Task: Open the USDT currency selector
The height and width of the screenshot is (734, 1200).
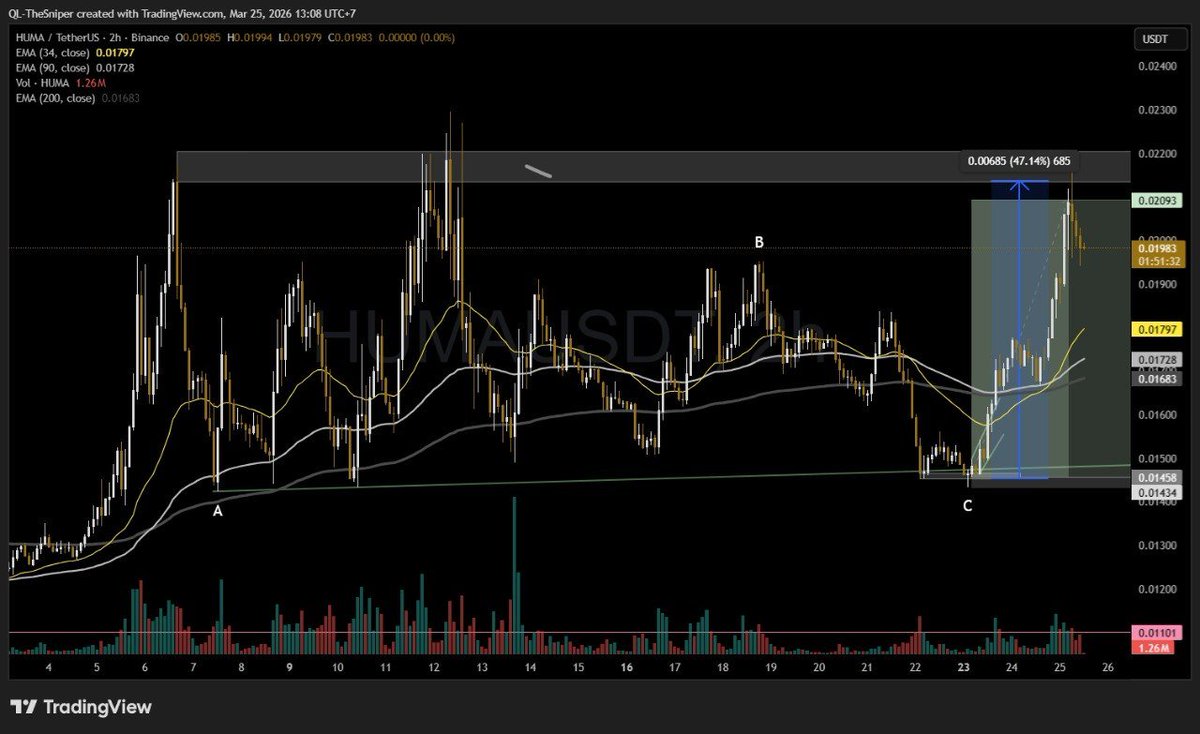Action: pos(1159,38)
